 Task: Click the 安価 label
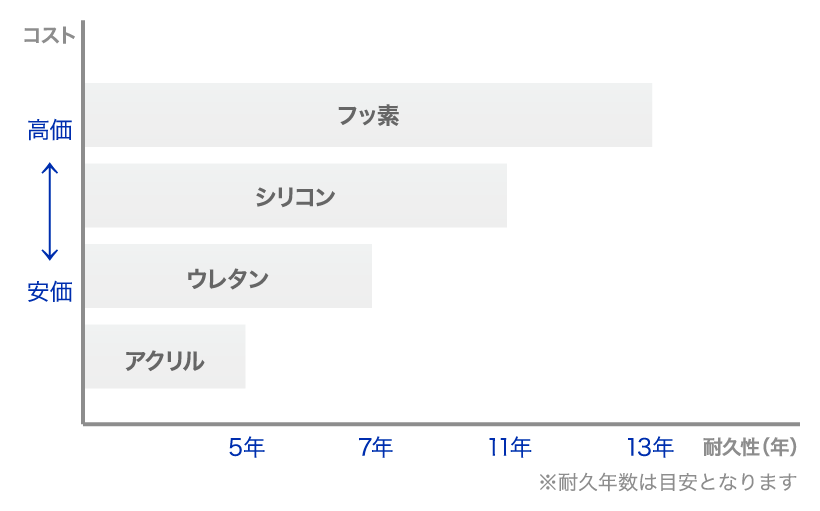50,292
